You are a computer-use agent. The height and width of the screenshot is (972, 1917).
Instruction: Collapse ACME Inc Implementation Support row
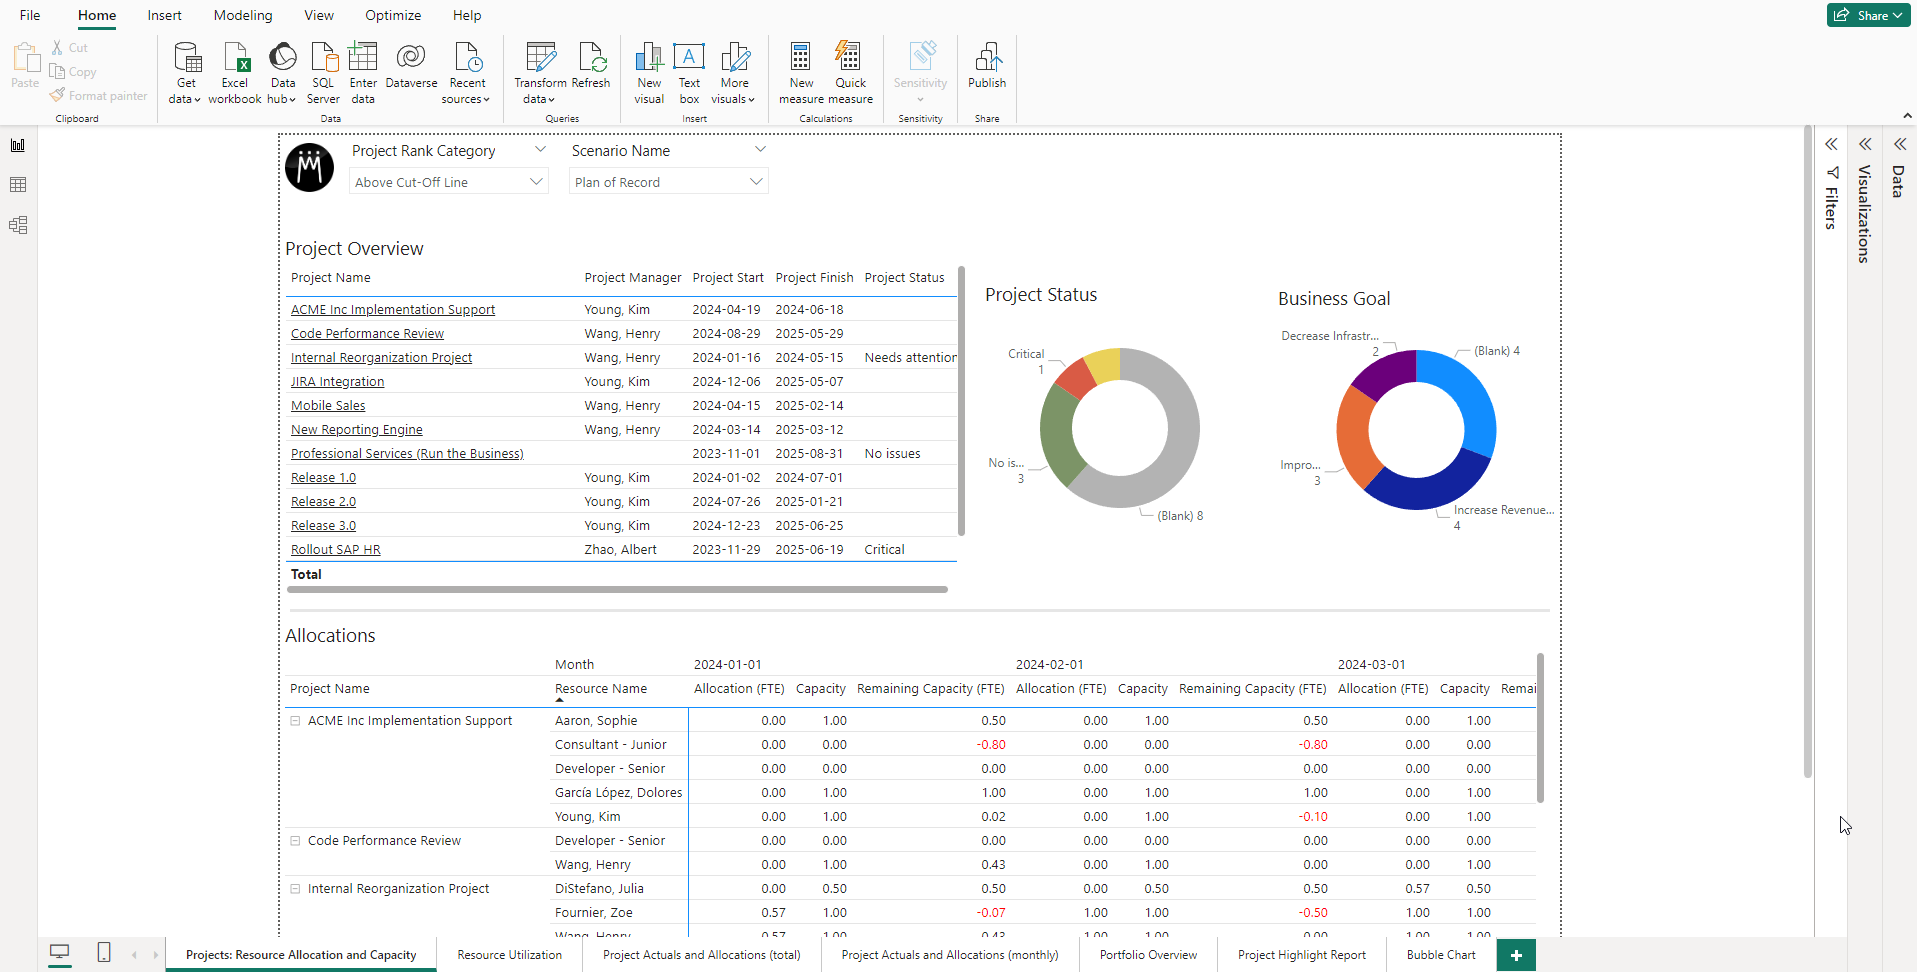296,721
